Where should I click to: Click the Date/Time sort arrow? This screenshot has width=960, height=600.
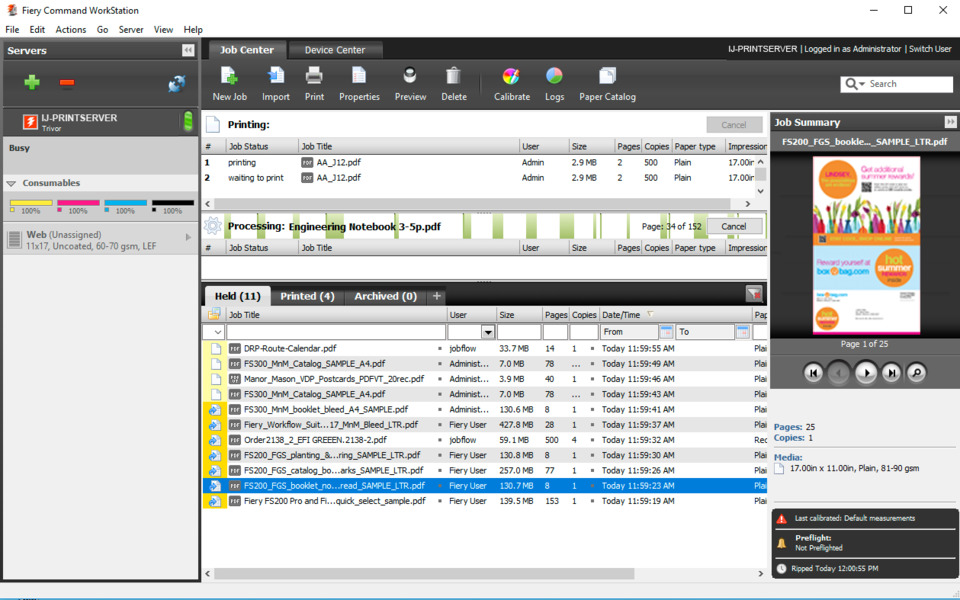point(650,314)
